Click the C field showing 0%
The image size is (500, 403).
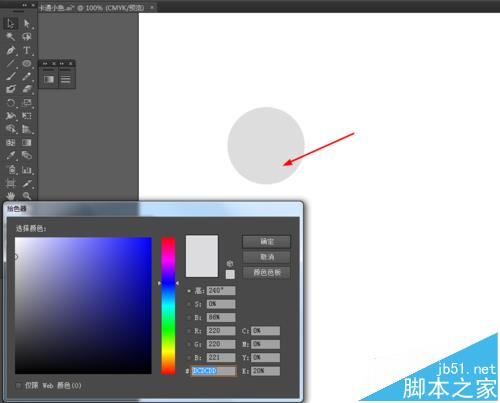pos(265,331)
